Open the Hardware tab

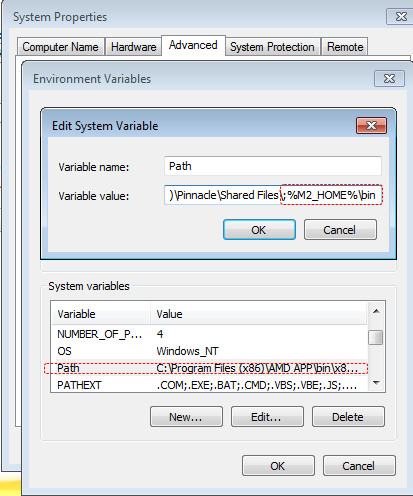tap(133, 47)
